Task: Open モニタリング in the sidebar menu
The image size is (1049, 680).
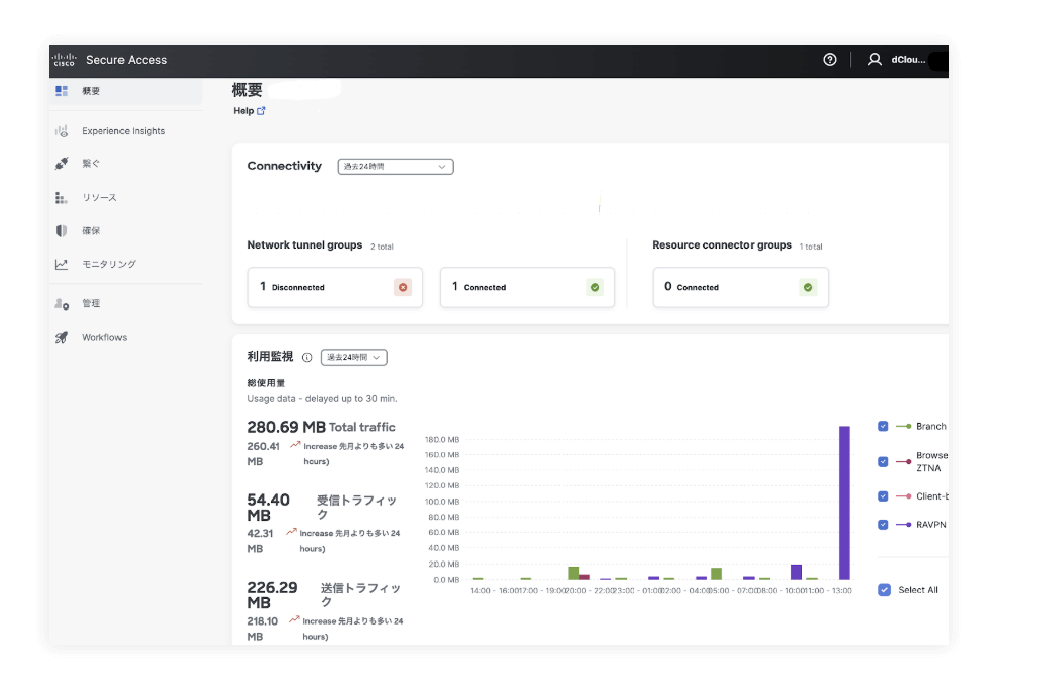Action: 108,265
